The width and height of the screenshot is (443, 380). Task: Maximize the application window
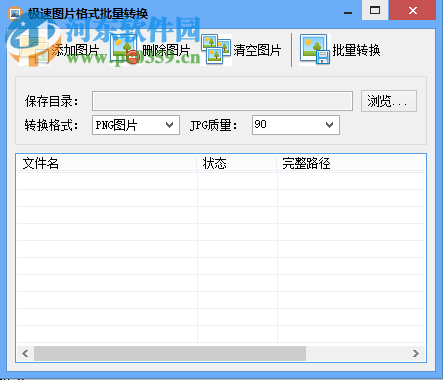(375, 11)
